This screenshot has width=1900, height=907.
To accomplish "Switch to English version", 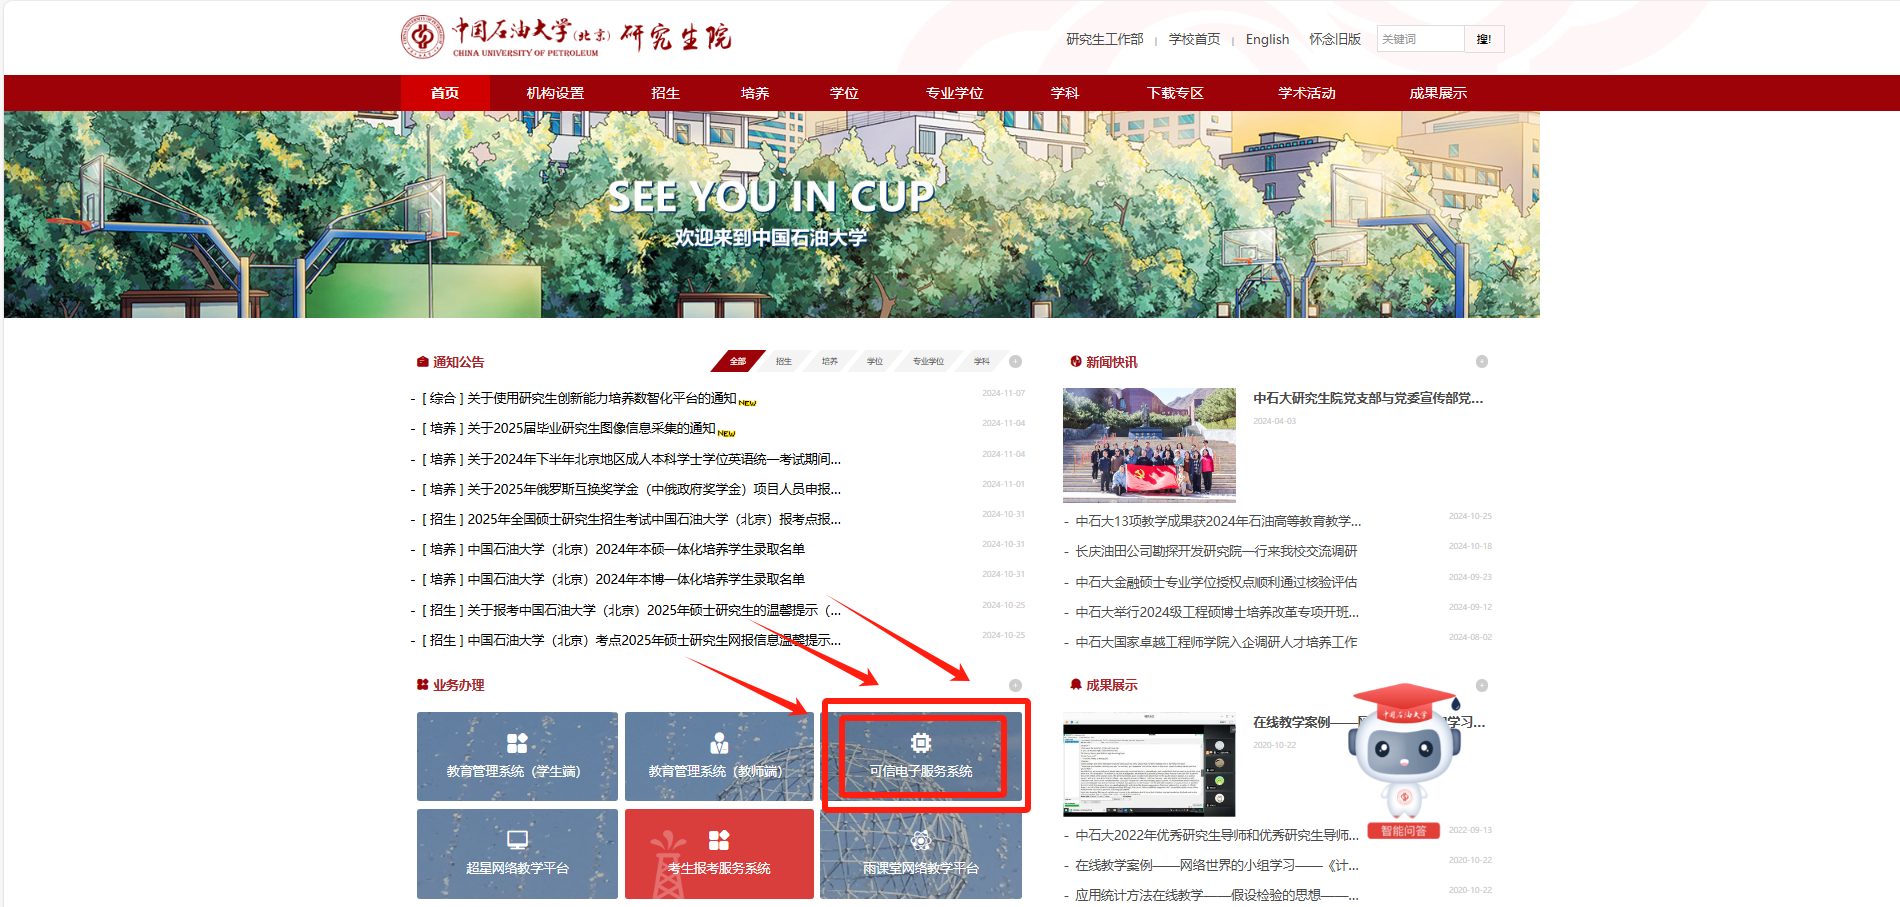I will click(1267, 39).
